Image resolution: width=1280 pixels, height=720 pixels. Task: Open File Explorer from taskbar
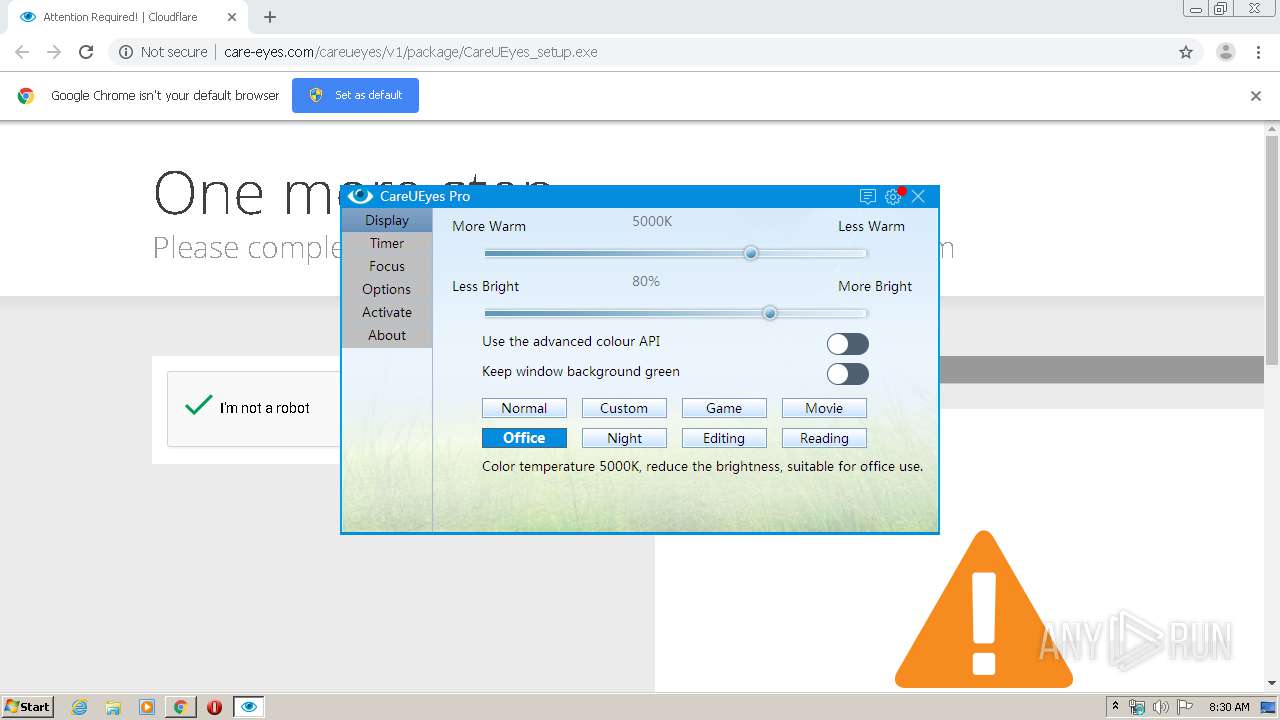113,707
